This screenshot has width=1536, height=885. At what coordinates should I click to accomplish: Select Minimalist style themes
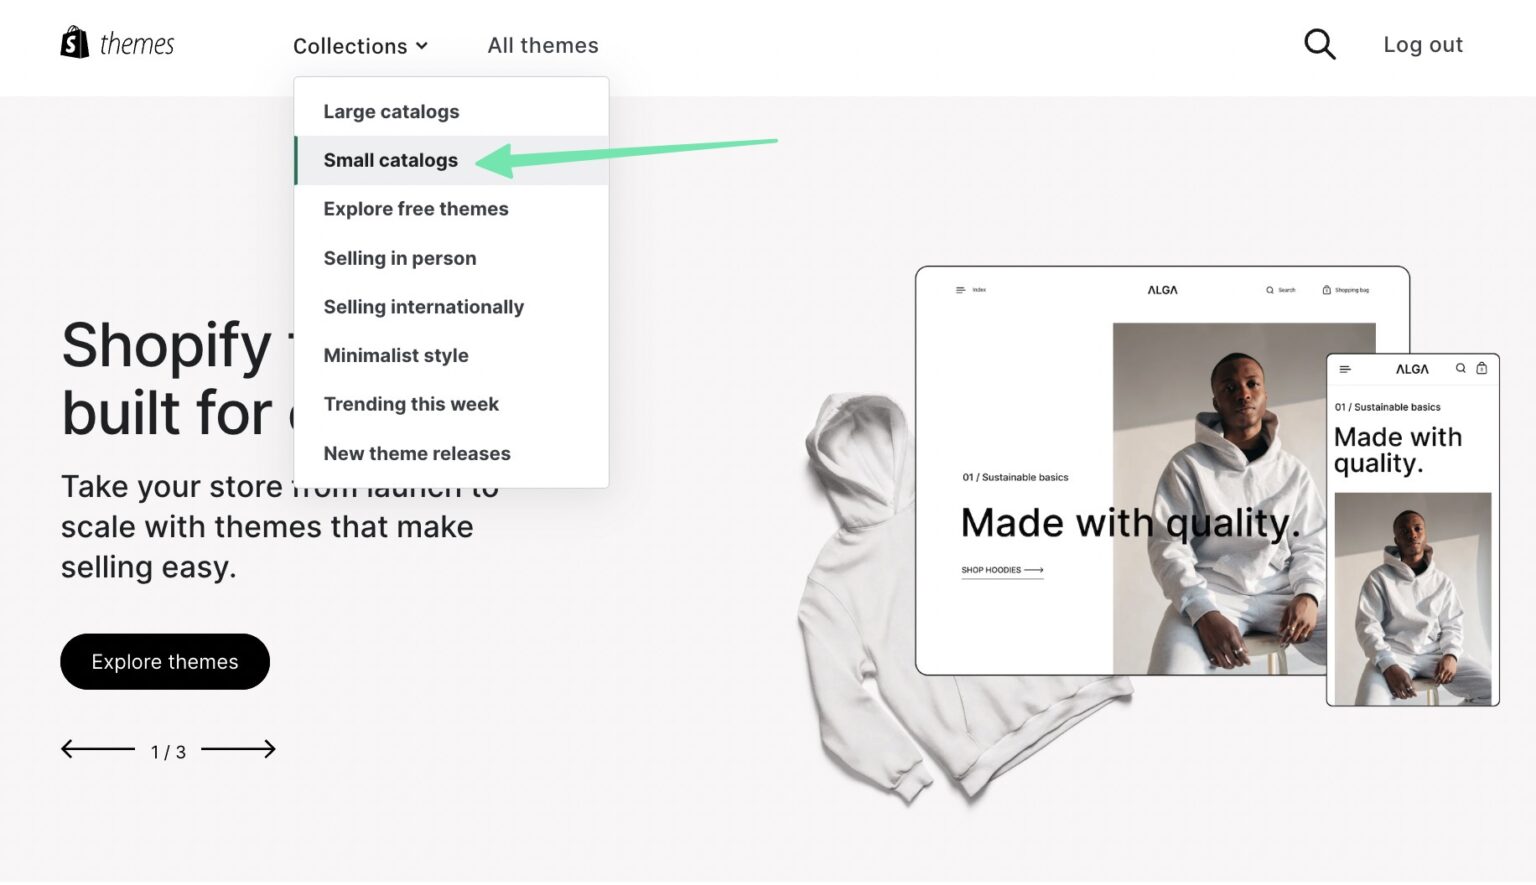tap(395, 355)
